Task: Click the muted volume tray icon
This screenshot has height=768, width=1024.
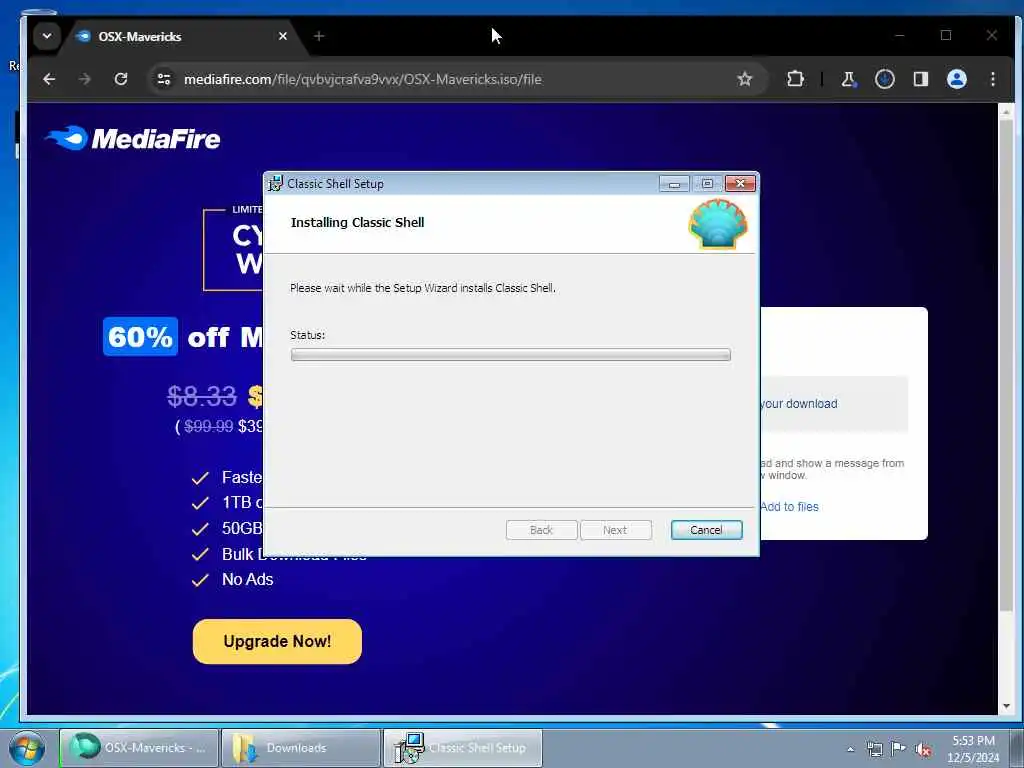Action: [x=923, y=749]
